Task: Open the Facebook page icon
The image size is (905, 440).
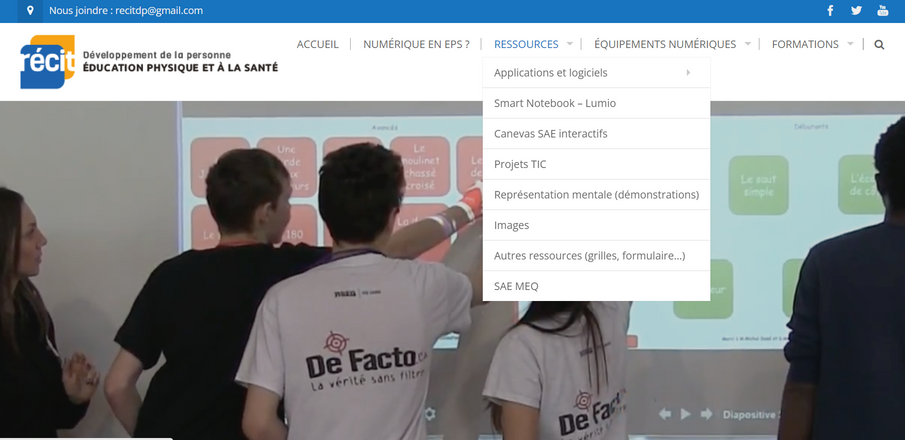Action: [x=830, y=11]
